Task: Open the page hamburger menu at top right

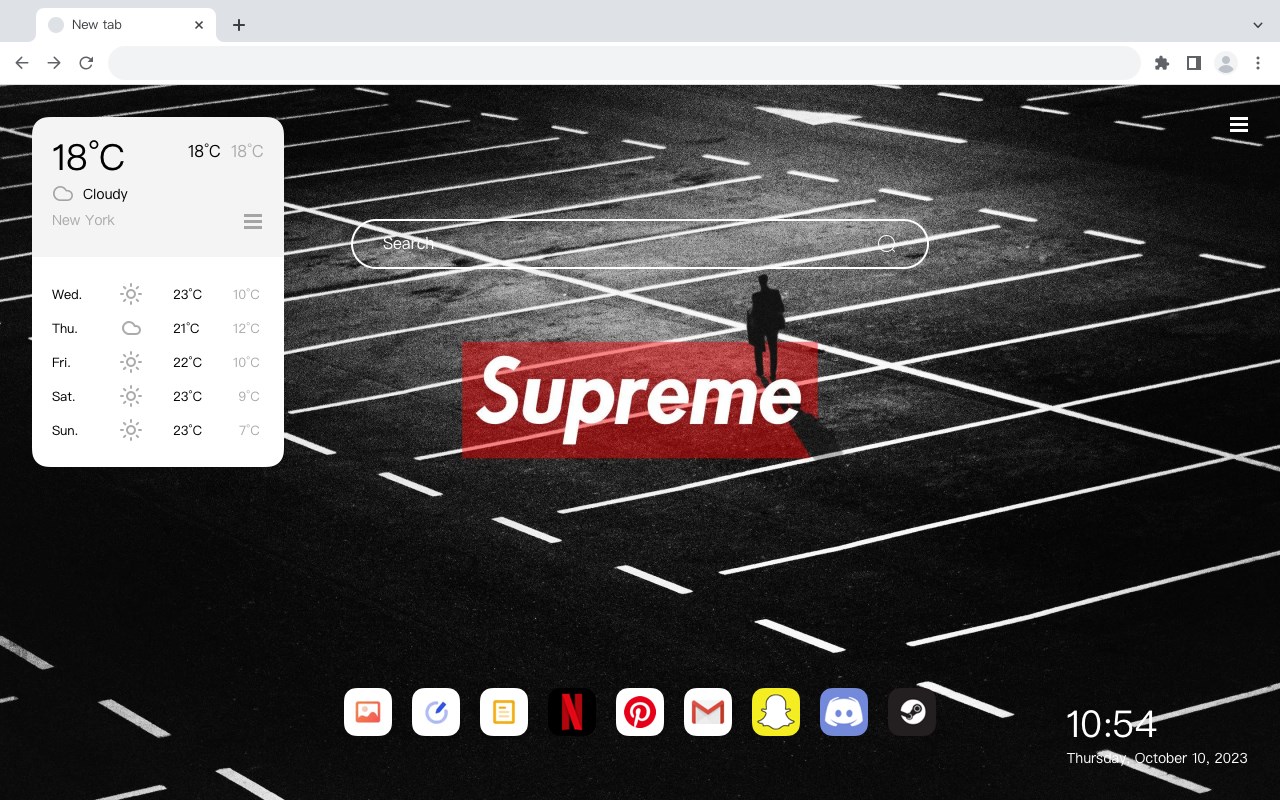Action: coord(1239,124)
